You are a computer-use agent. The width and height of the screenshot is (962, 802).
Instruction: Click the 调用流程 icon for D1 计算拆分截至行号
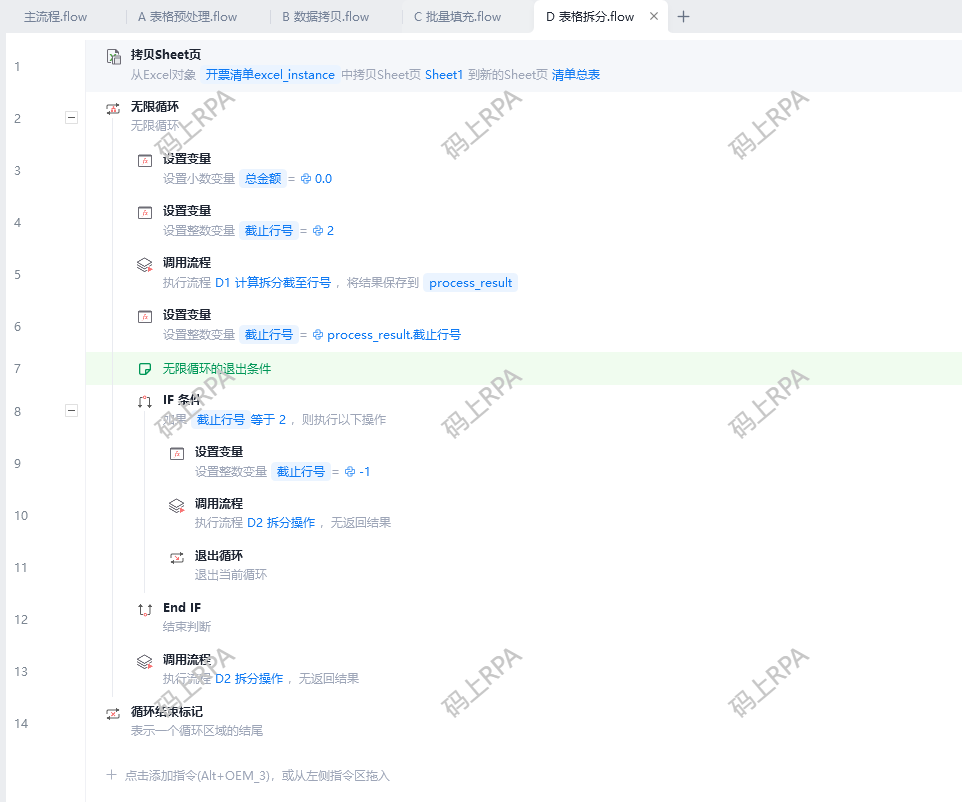point(145,265)
